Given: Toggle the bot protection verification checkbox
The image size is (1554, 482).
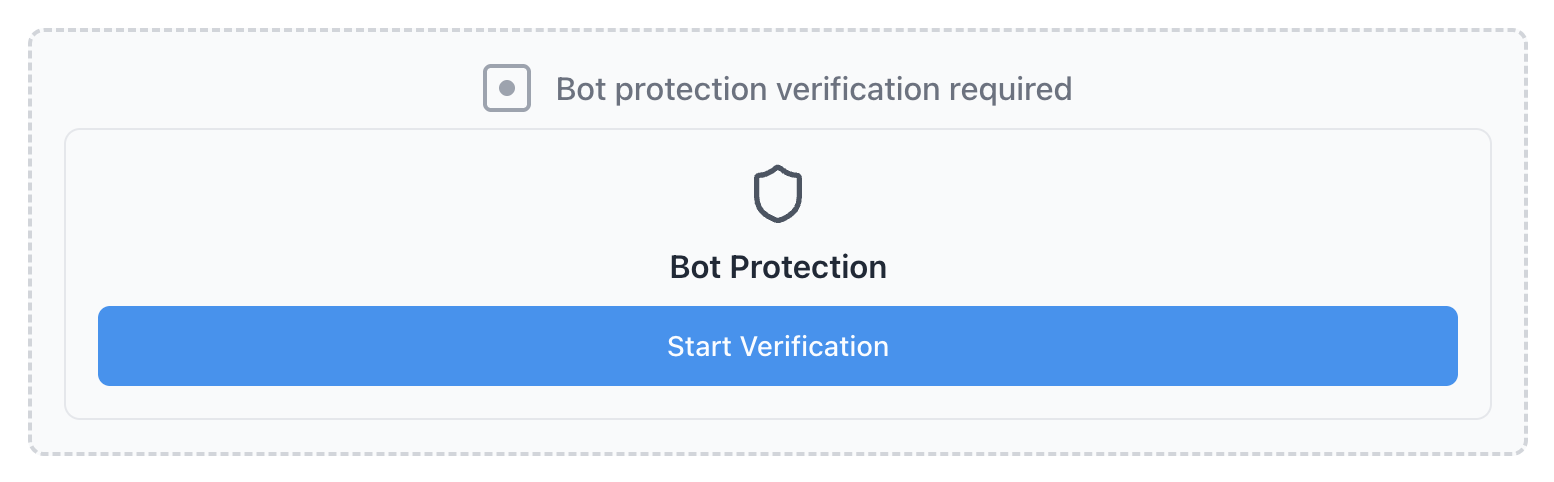Looking at the screenshot, I should pos(507,89).
